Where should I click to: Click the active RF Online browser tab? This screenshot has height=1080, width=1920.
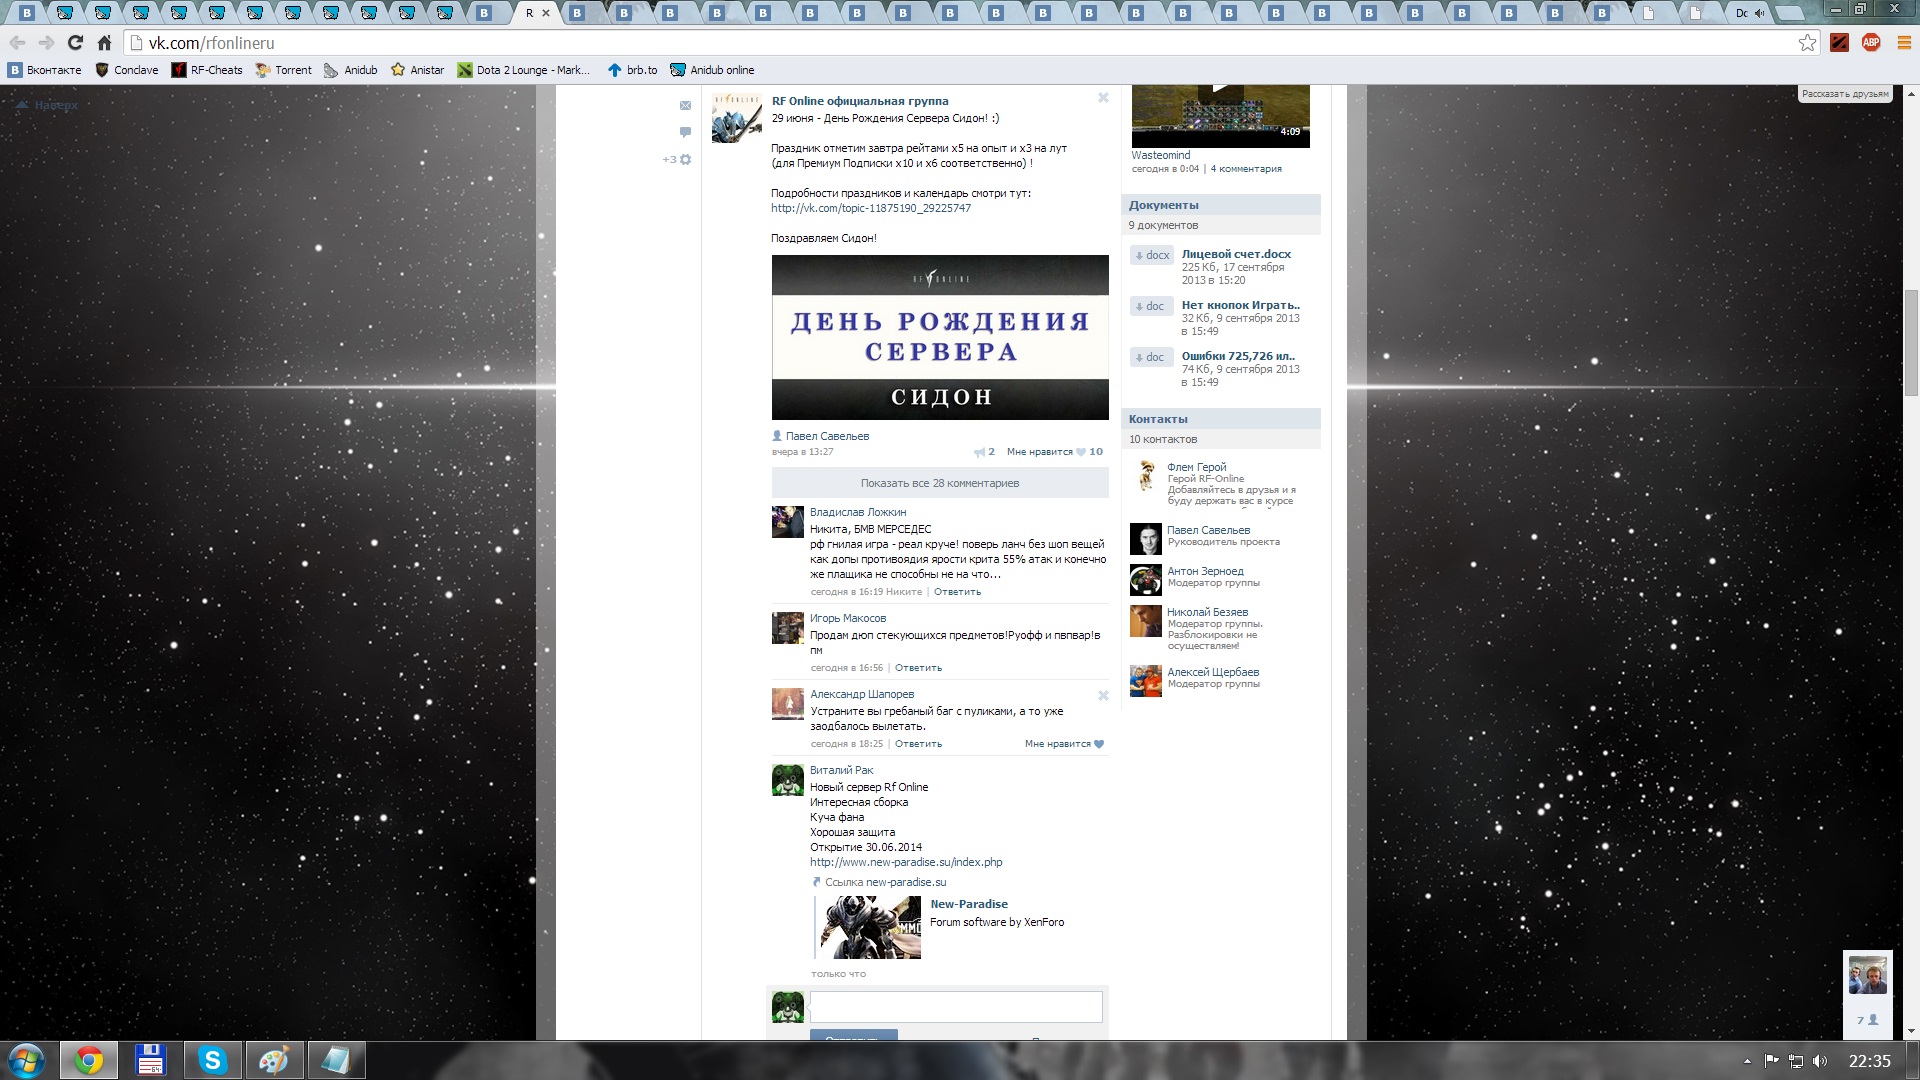(537, 13)
